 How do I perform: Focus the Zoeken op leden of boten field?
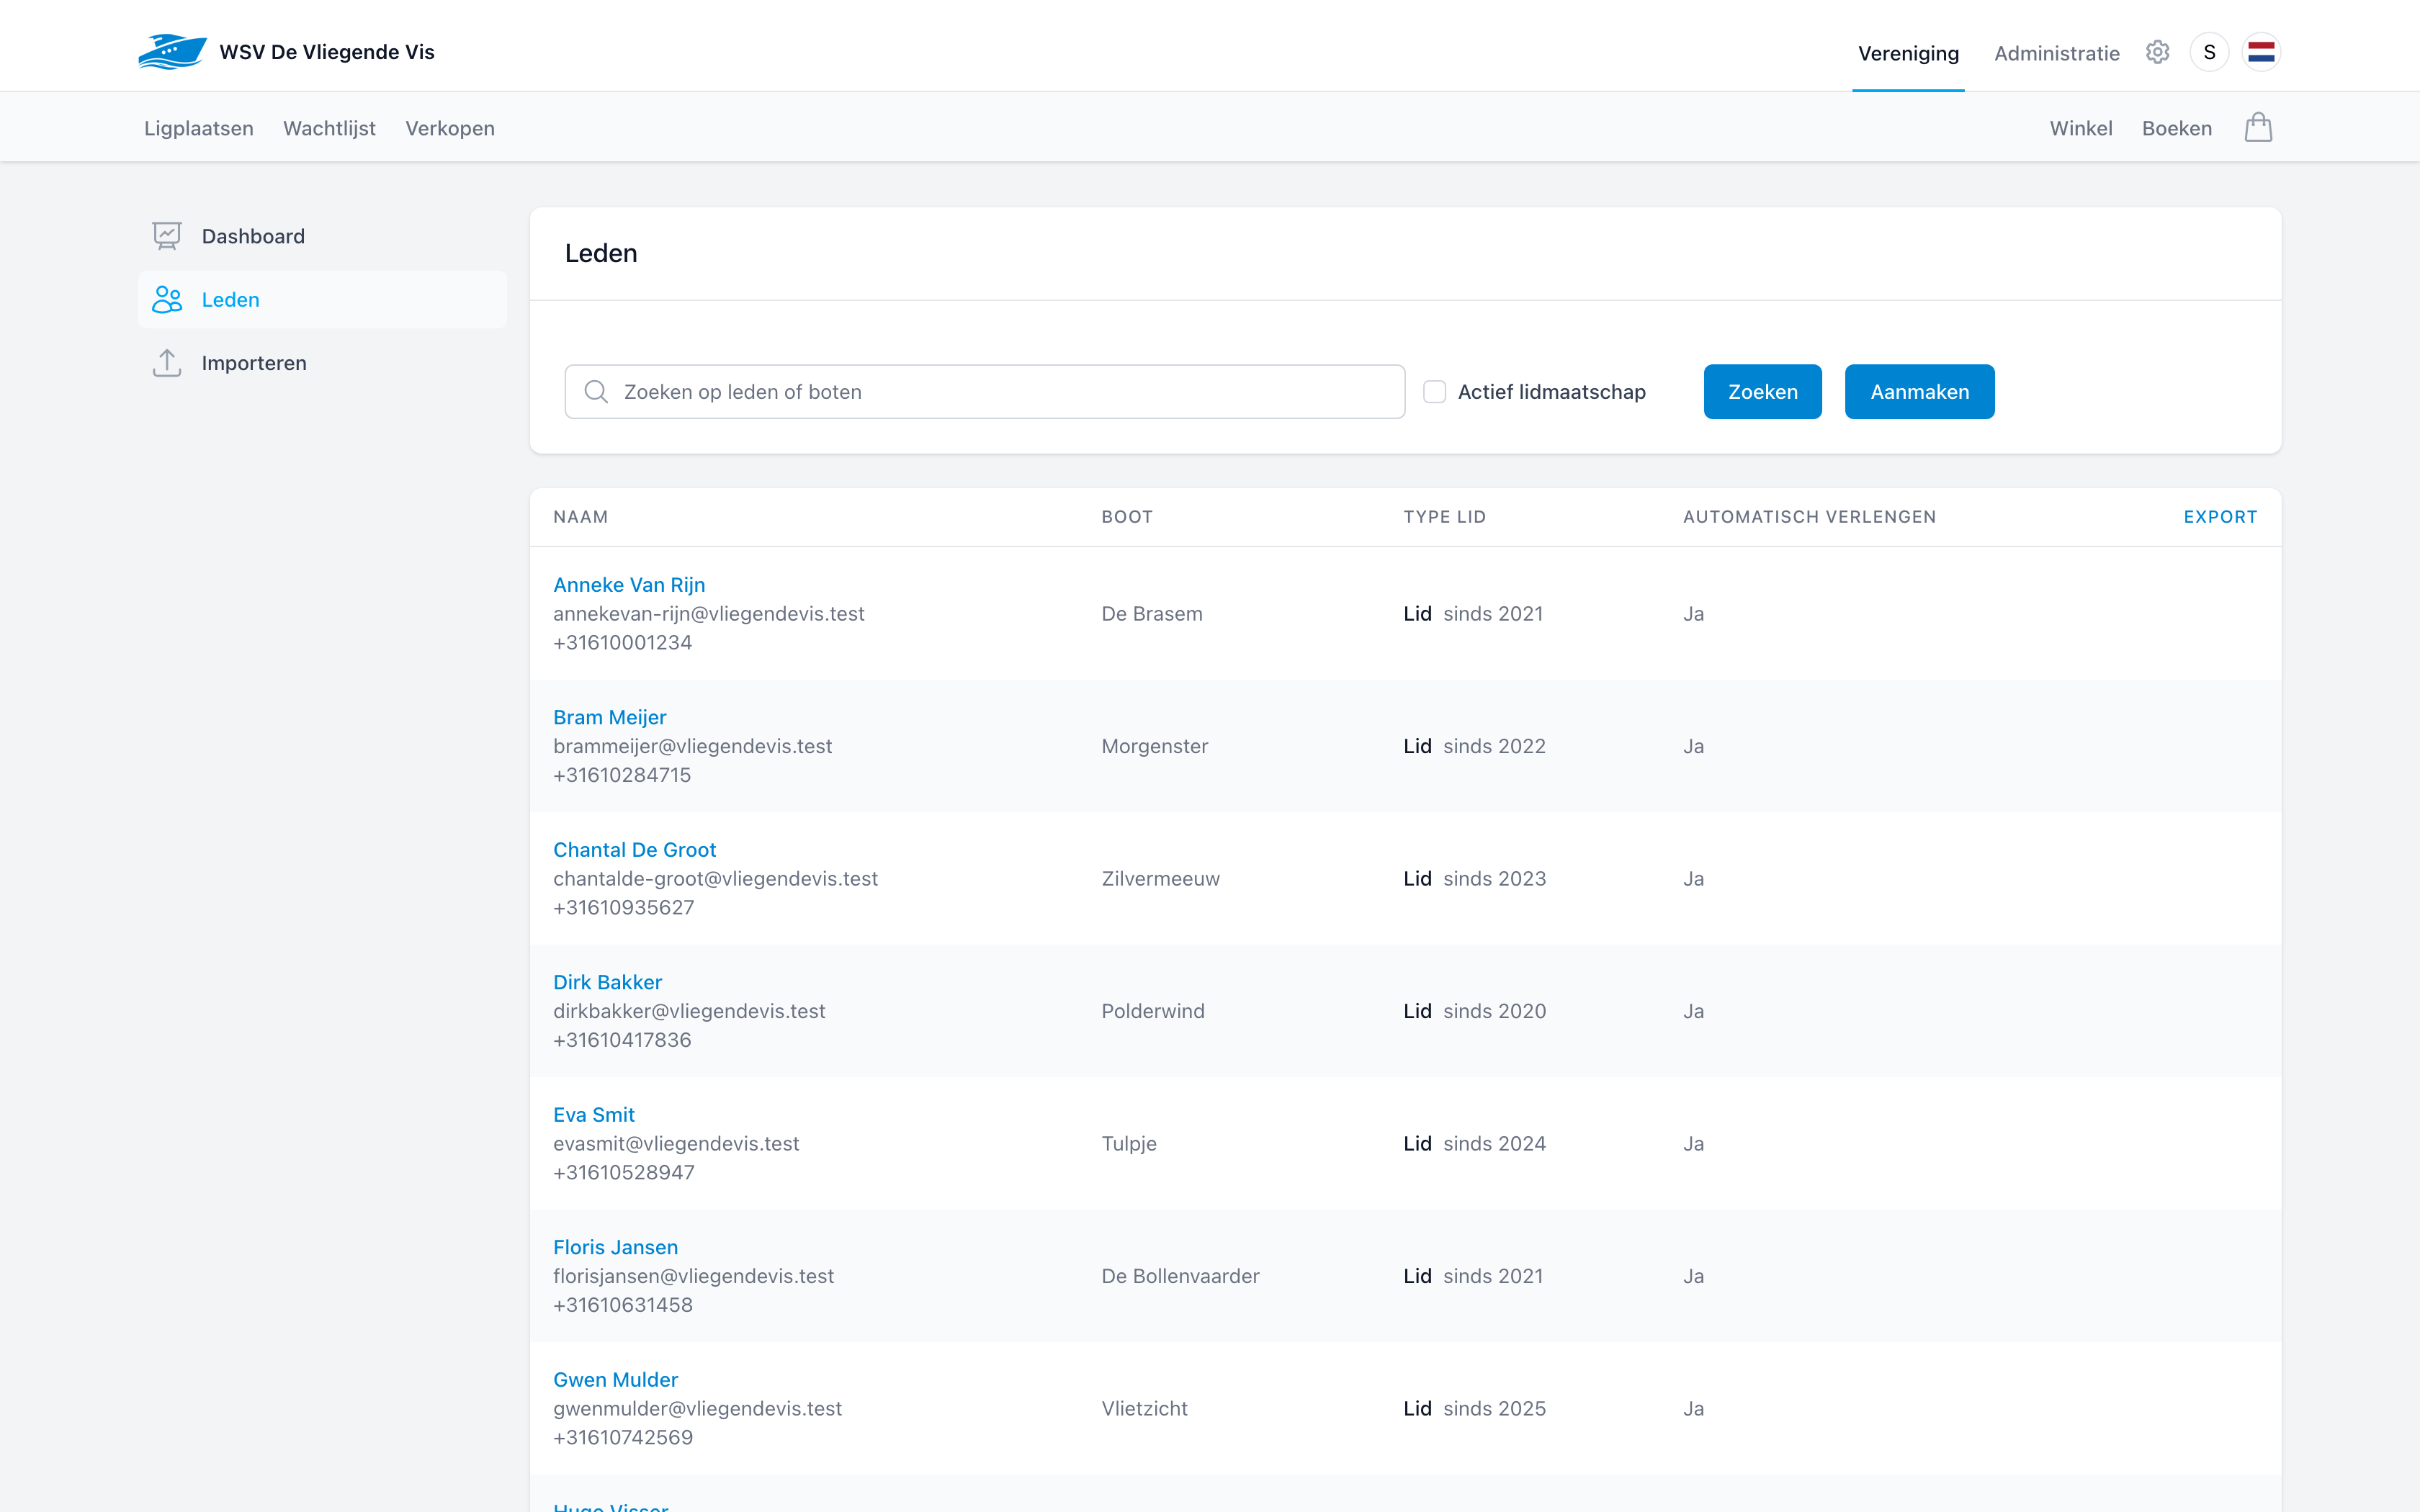point(984,392)
